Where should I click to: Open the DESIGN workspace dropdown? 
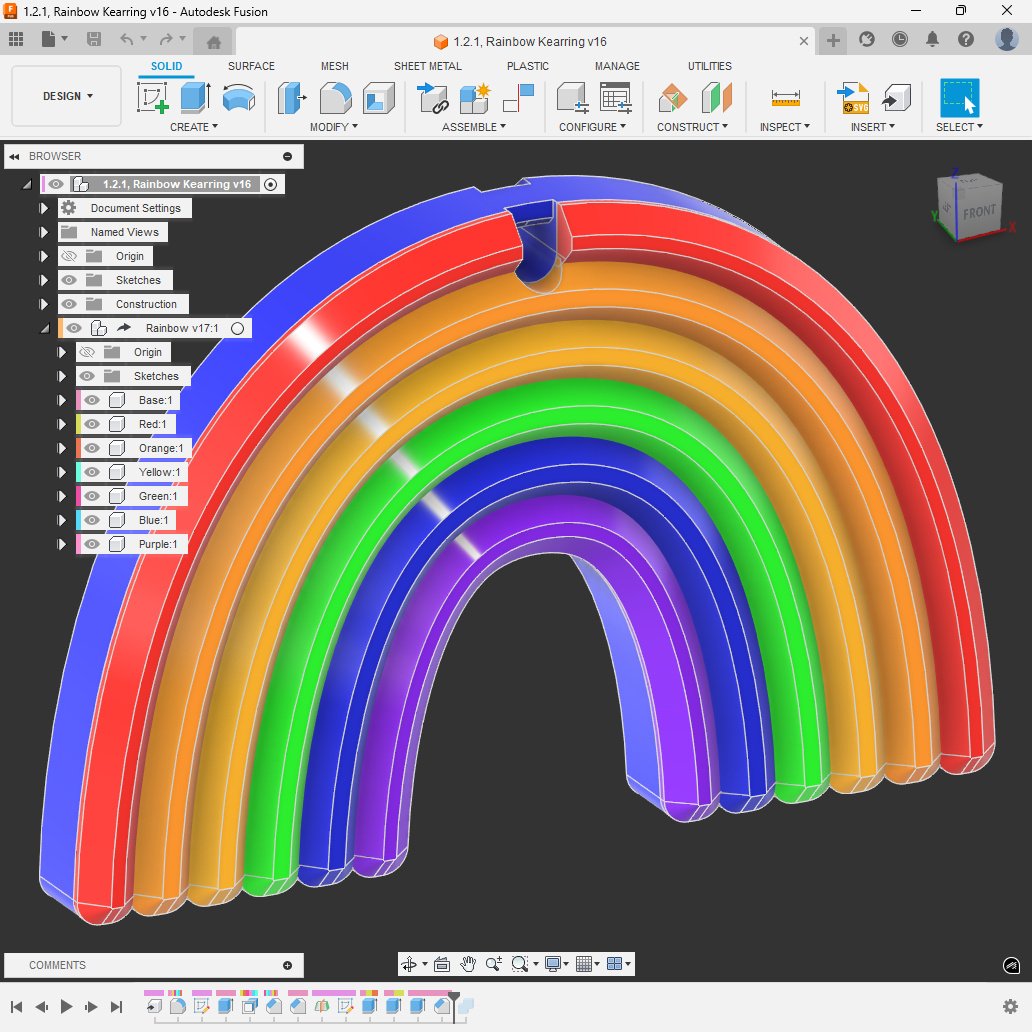pos(67,96)
